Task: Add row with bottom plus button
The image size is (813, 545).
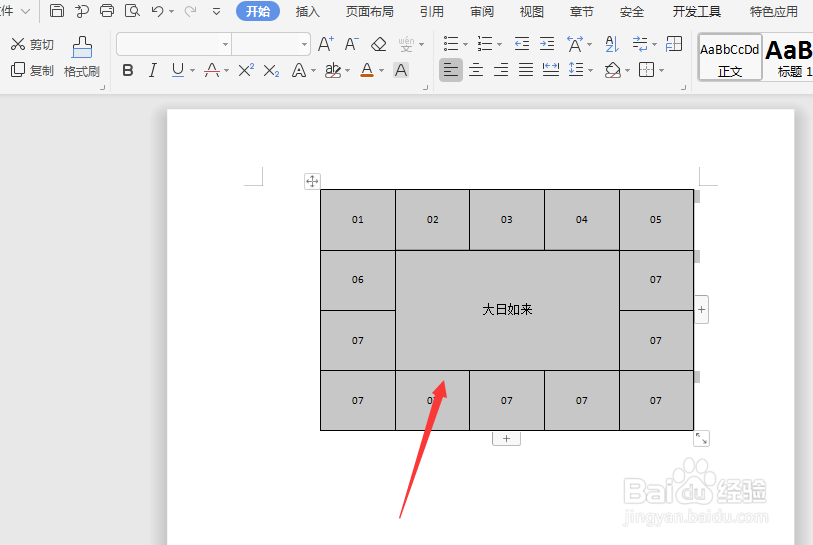Action: (x=507, y=439)
